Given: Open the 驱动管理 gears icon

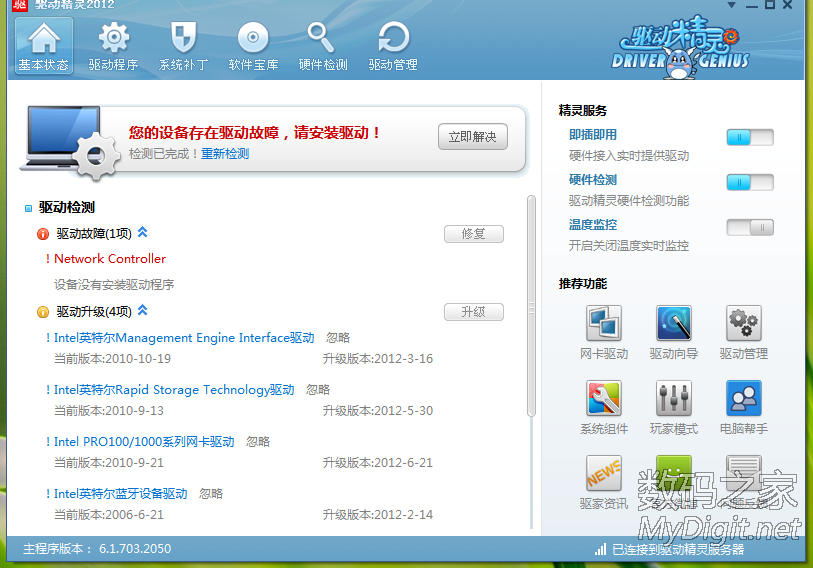Looking at the screenshot, I should [x=744, y=323].
